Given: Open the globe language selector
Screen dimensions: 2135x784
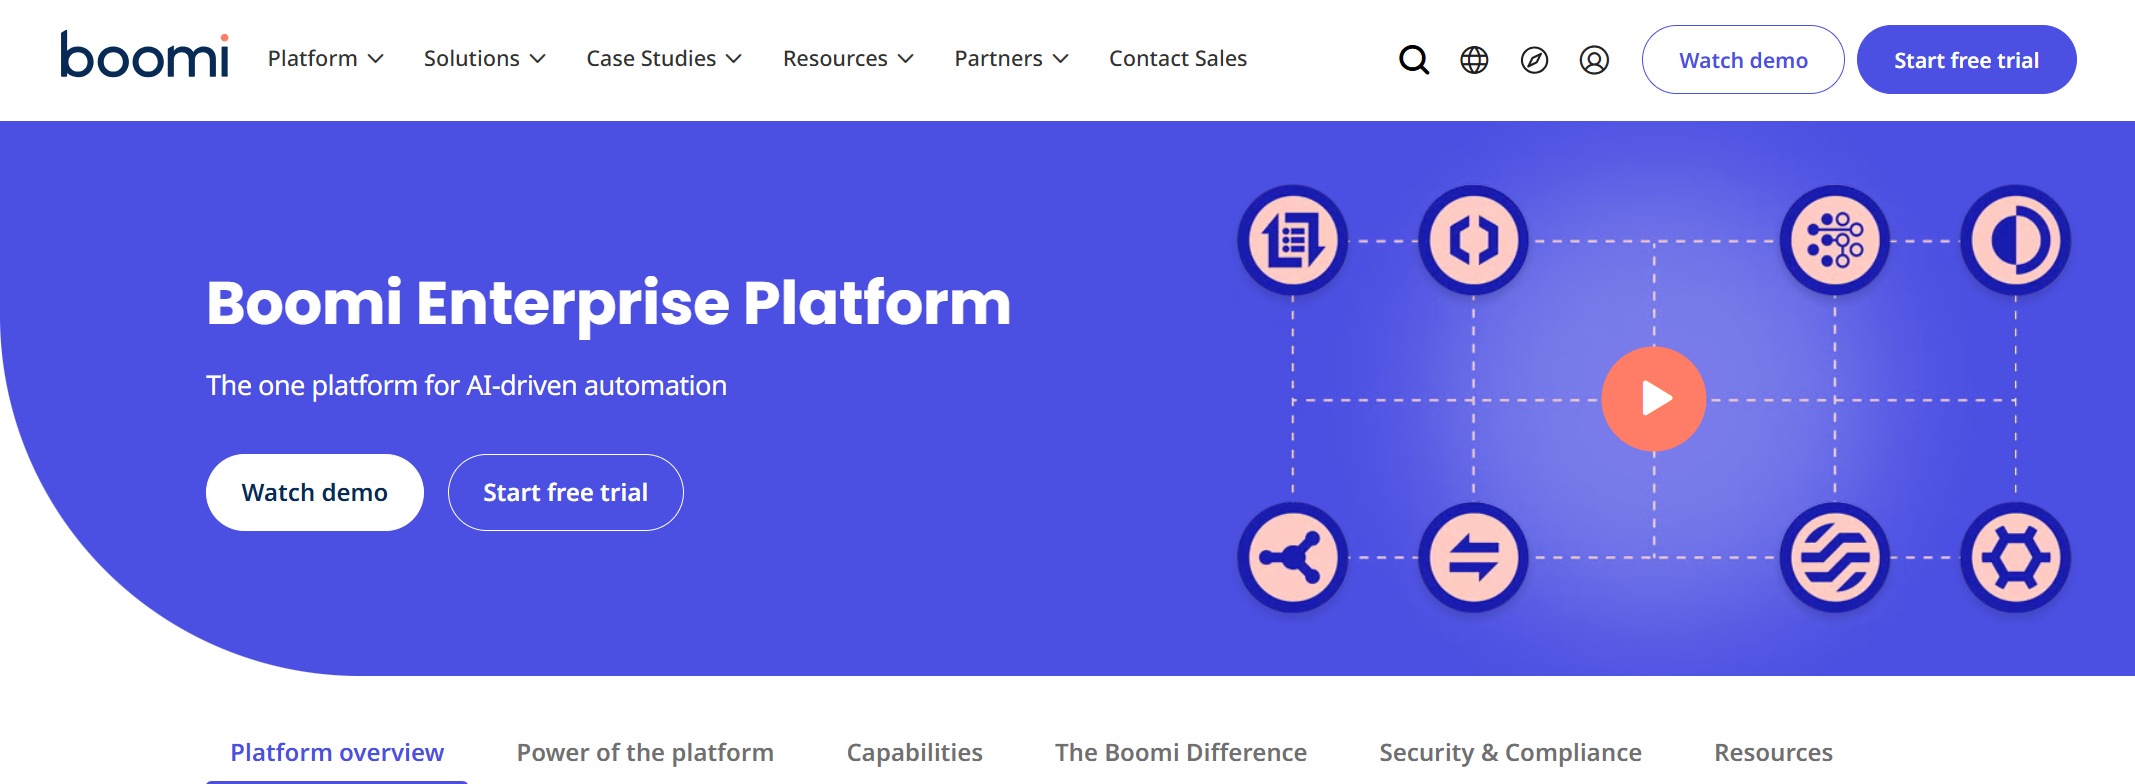Looking at the screenshot, I should 1474,60.
